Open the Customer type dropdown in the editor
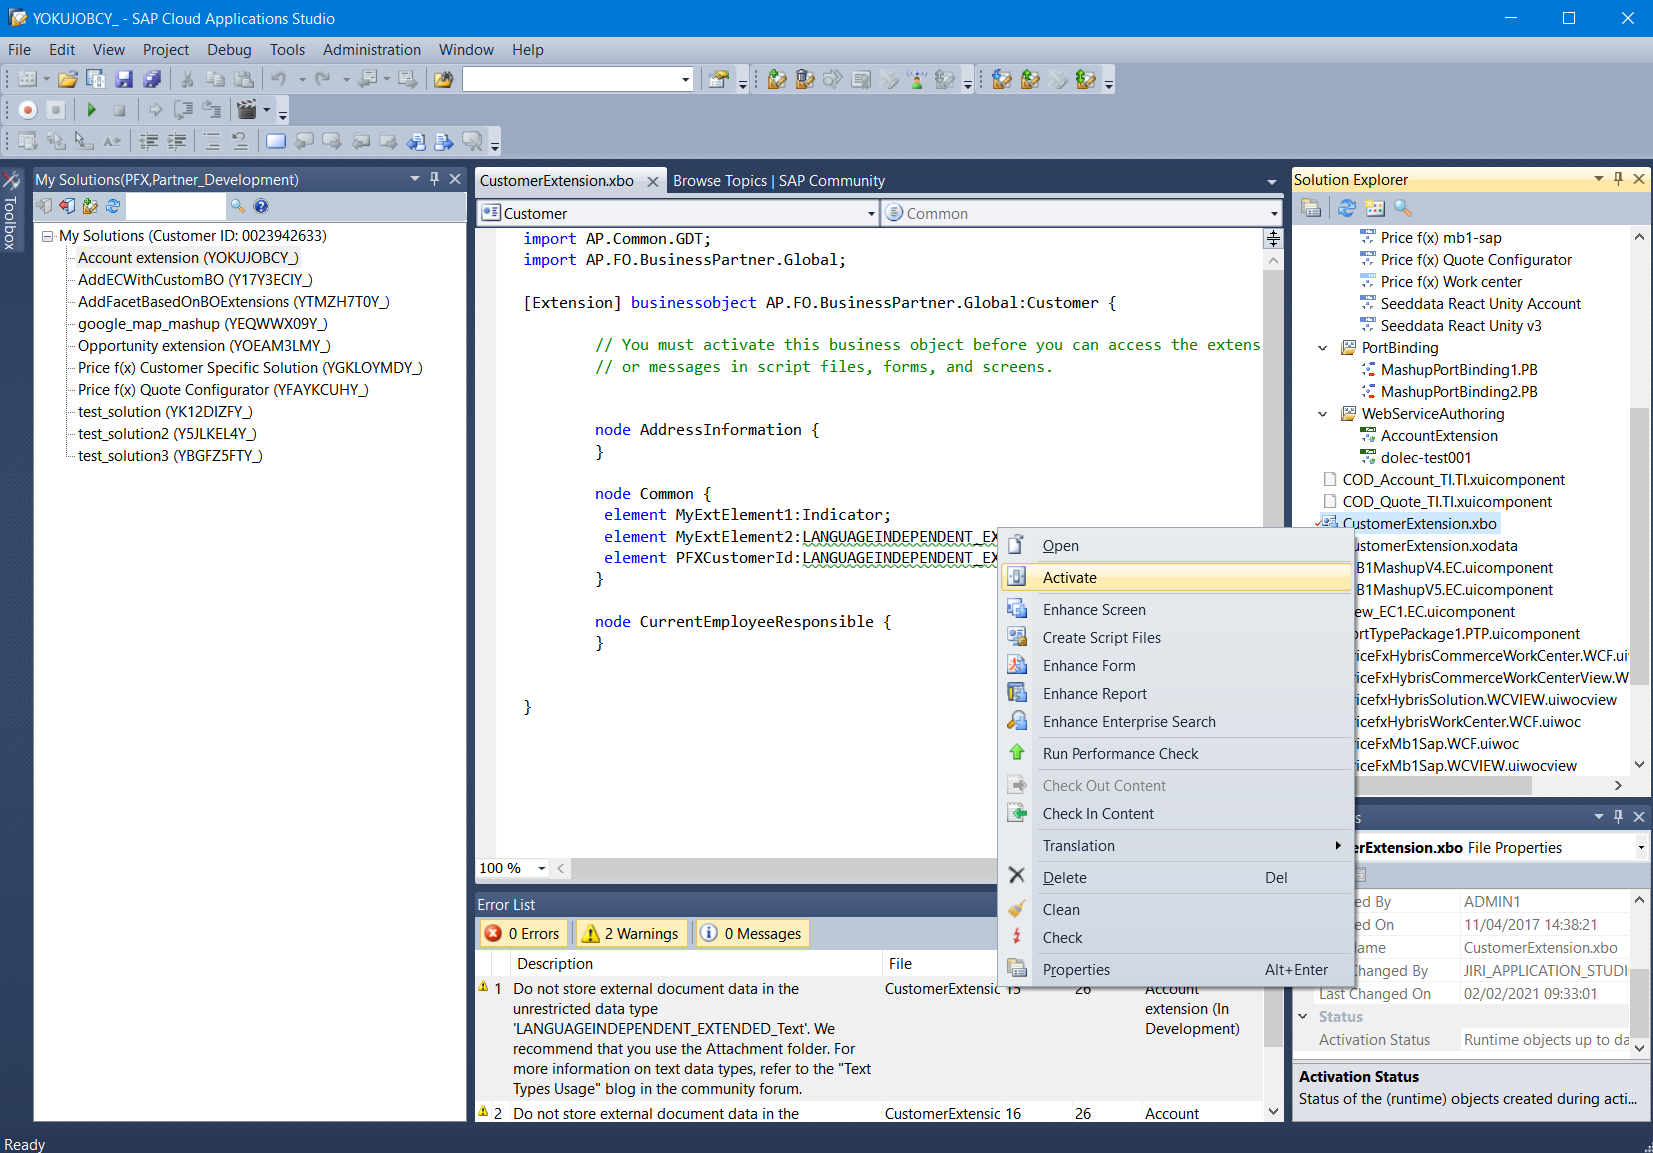The height and width of the screenshot is (1153, 1653). click(870, 213)
